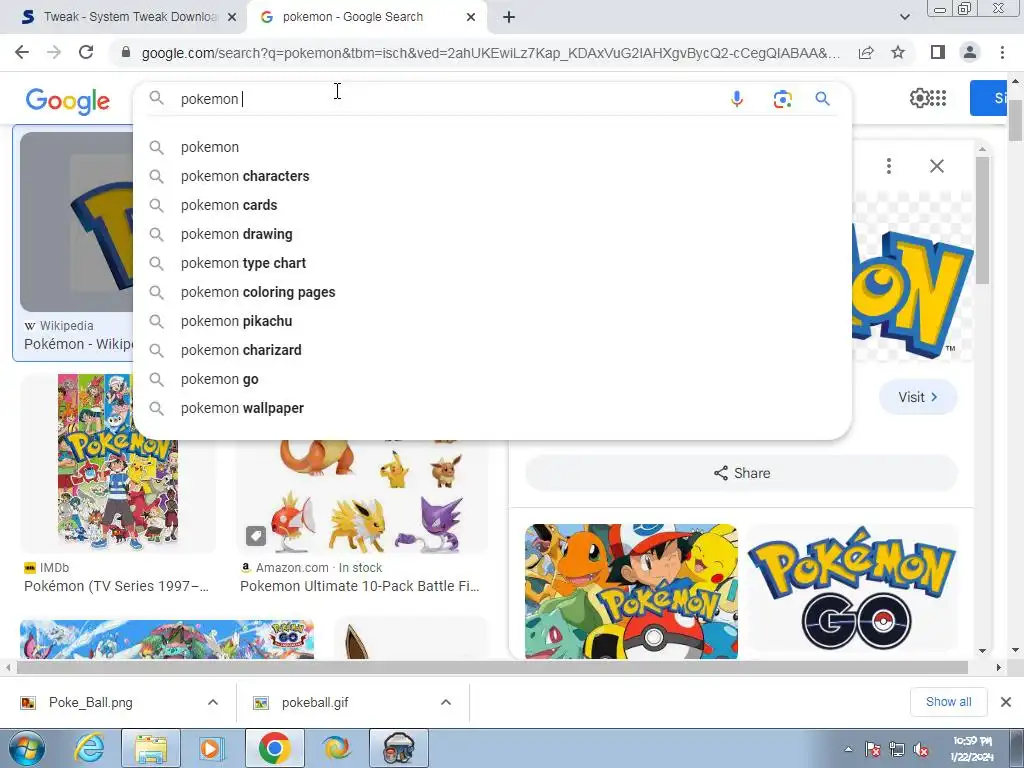Click the Chrome address bar URL
The height and width of the screenshot is (768, 1024).
491,53
